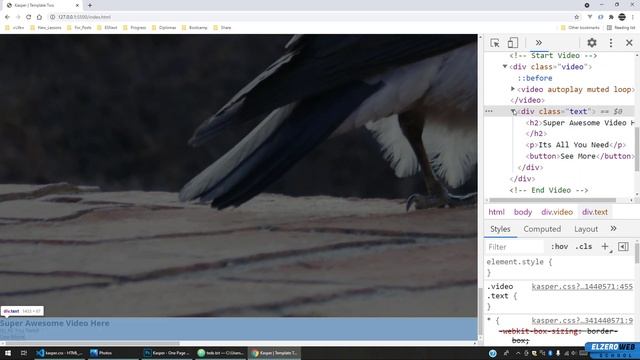
Task: Expand the video autoplay muted loop node
Action: click(513, 89)
